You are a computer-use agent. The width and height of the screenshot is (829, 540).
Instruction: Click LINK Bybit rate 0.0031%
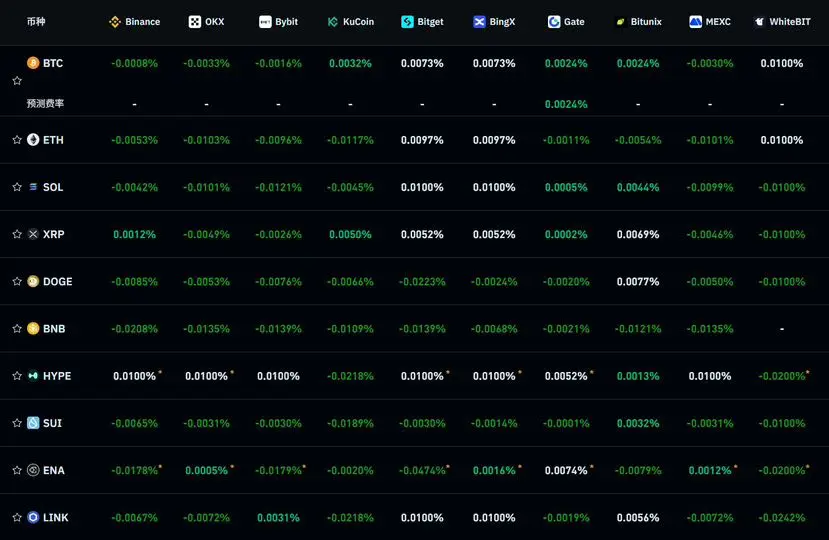278,517
